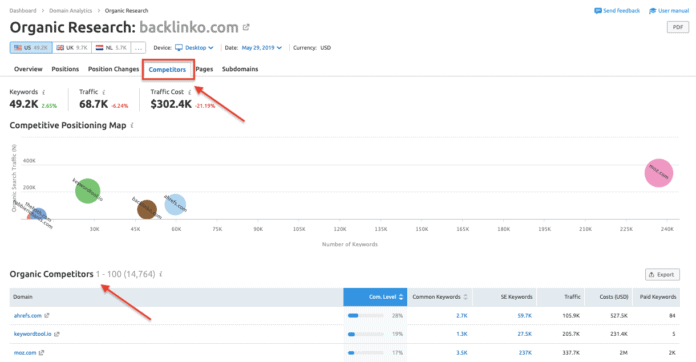Click the green keywordtool.io bubble
This screenshot has height=362, width=696.
tap(87, 191)
